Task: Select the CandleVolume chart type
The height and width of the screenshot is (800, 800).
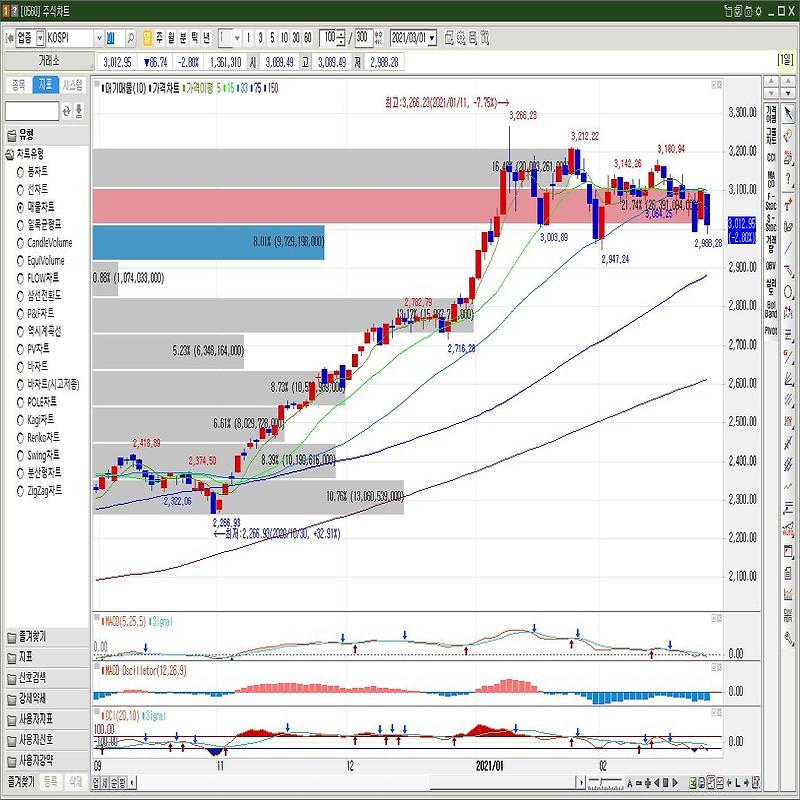Action: [x=44, y=242]
